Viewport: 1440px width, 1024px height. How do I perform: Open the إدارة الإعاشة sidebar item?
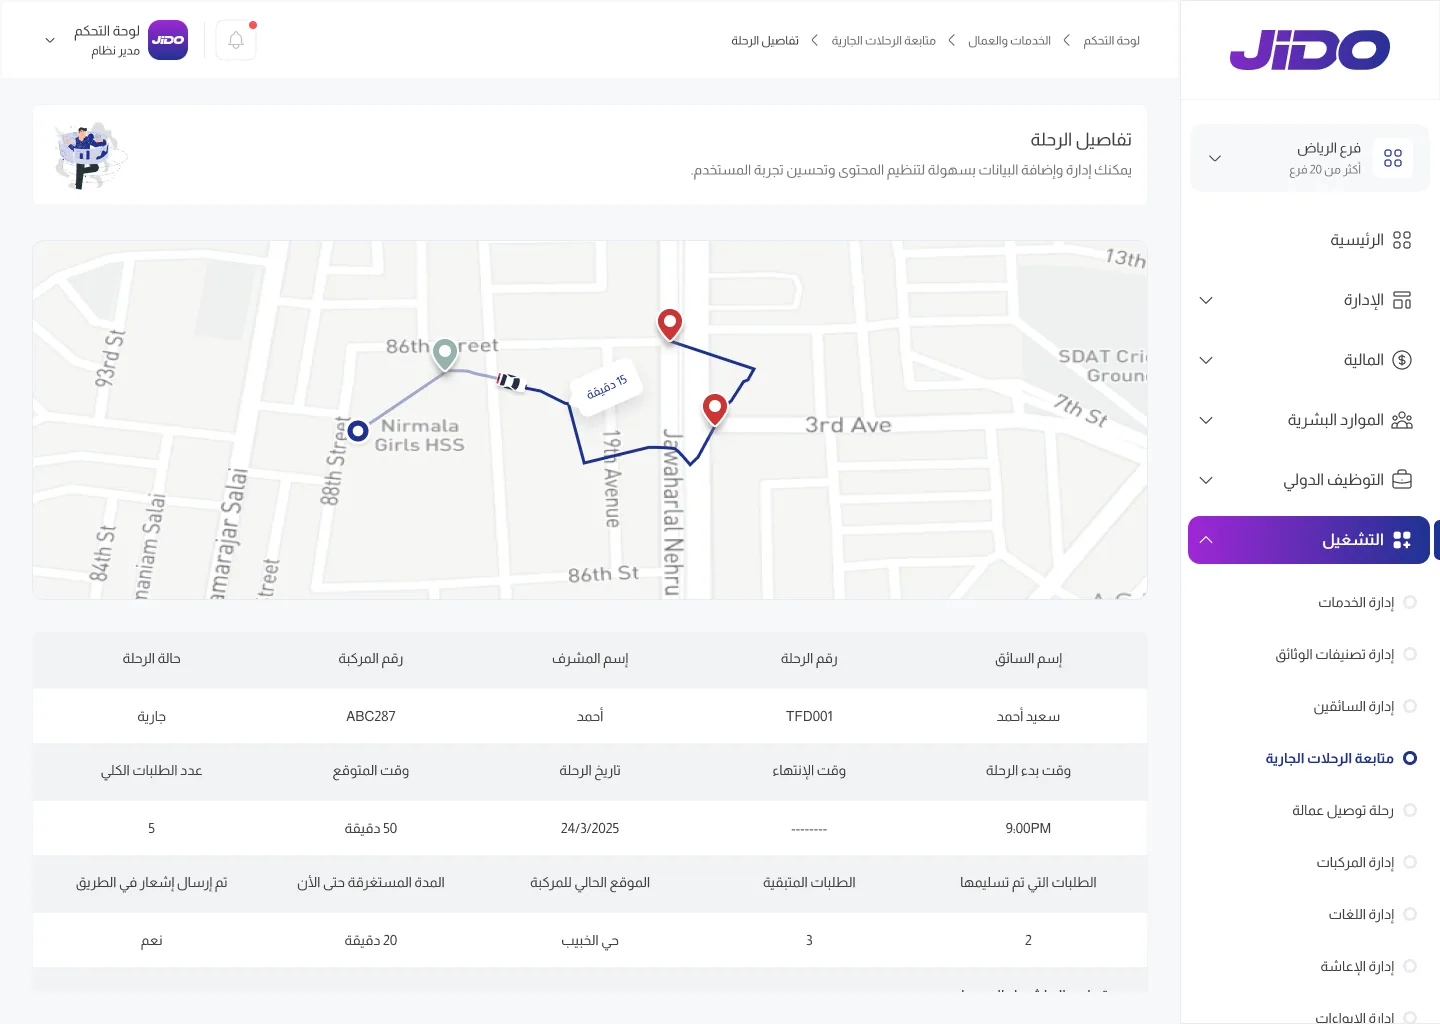click(x=1357, y=966)
